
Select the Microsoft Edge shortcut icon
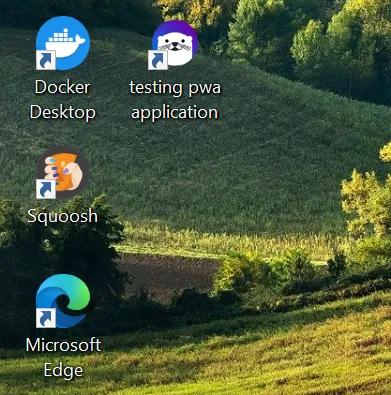63,301
